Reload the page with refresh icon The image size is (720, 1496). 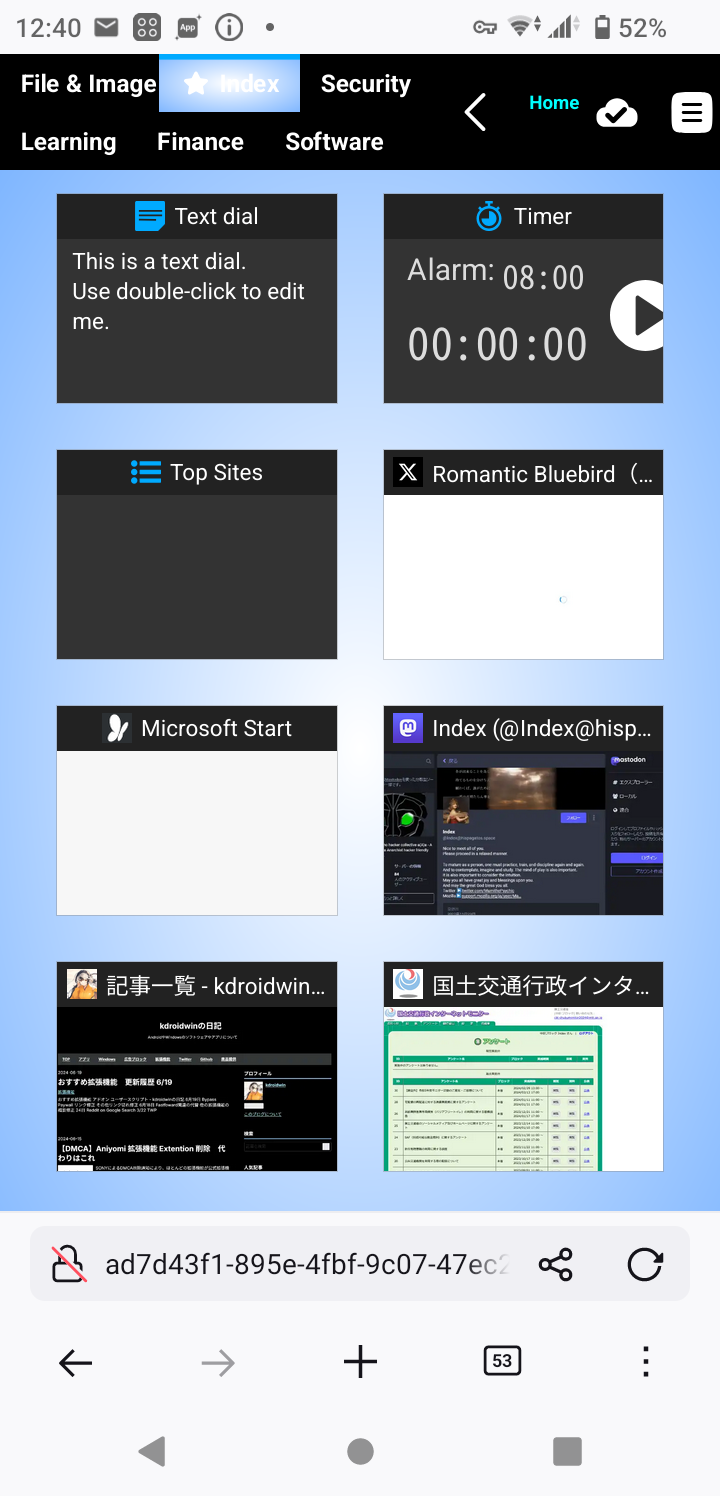pyautogui.click(x=645, y=1265)
